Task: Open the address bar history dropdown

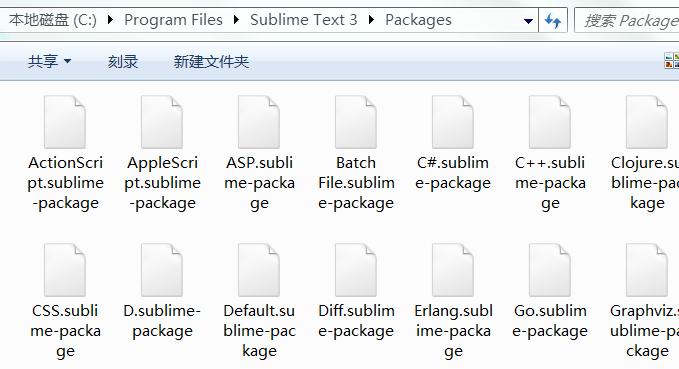Action: tap(528, 20)
